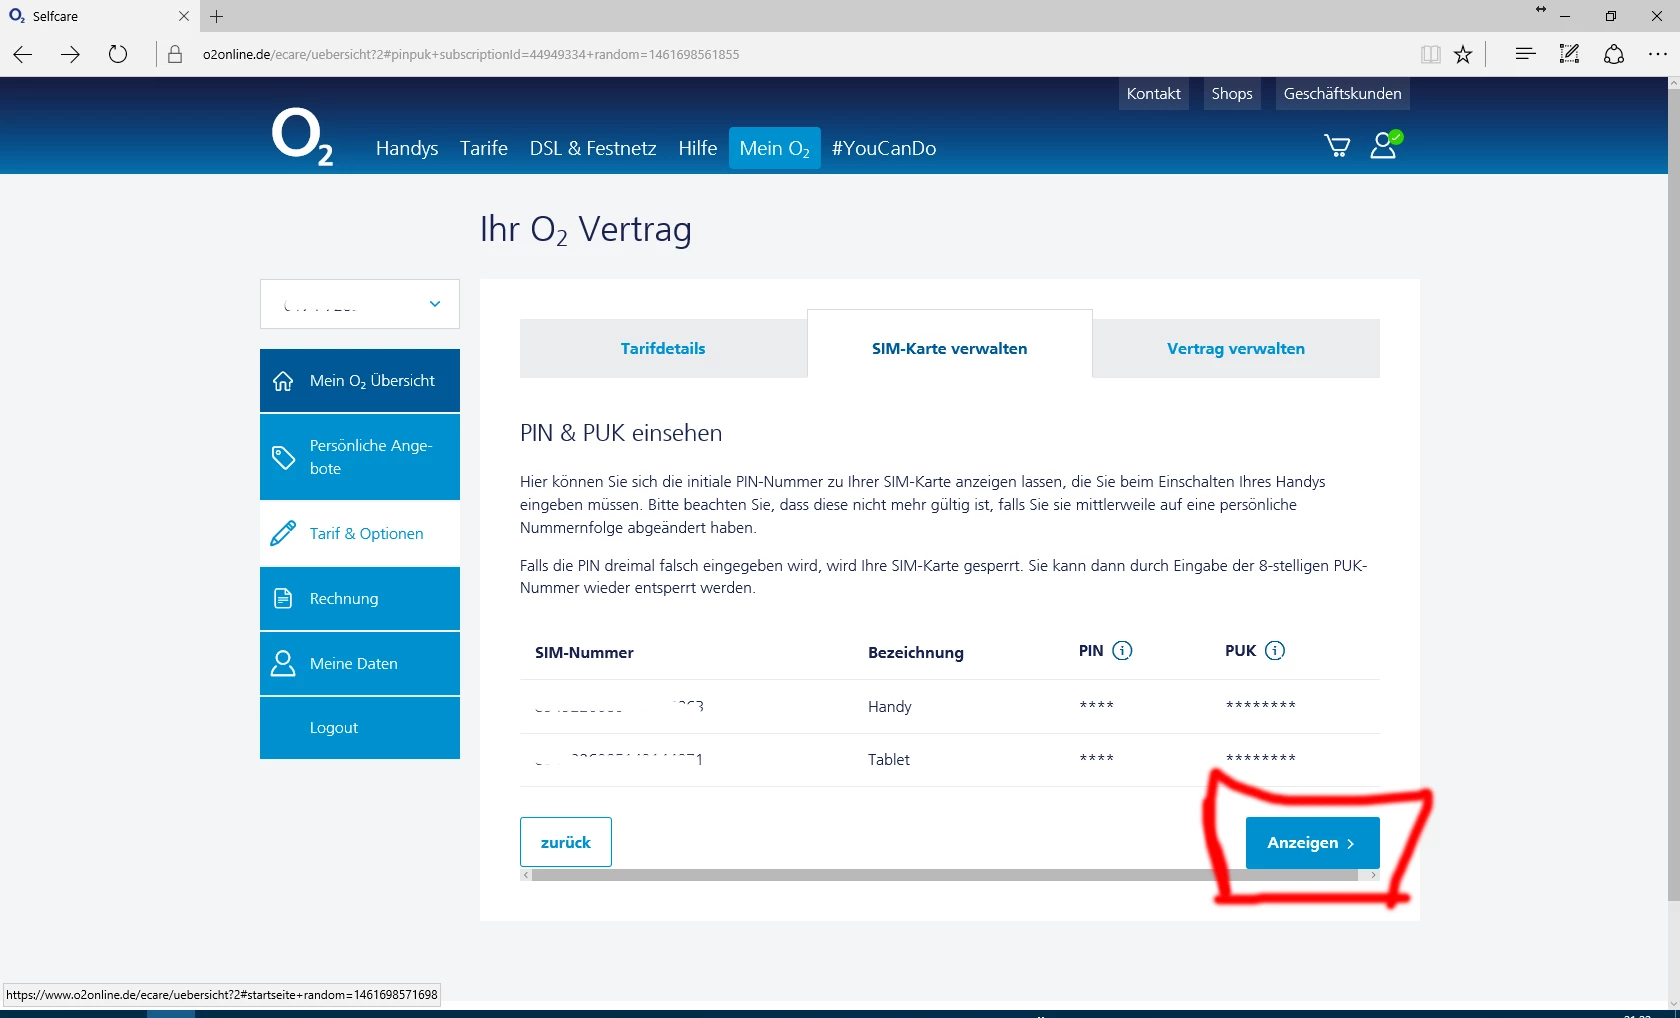The width and height of the screenshot is (1680, 1018).
Task: Click the padlock site security icon
Action: [175, 54]
